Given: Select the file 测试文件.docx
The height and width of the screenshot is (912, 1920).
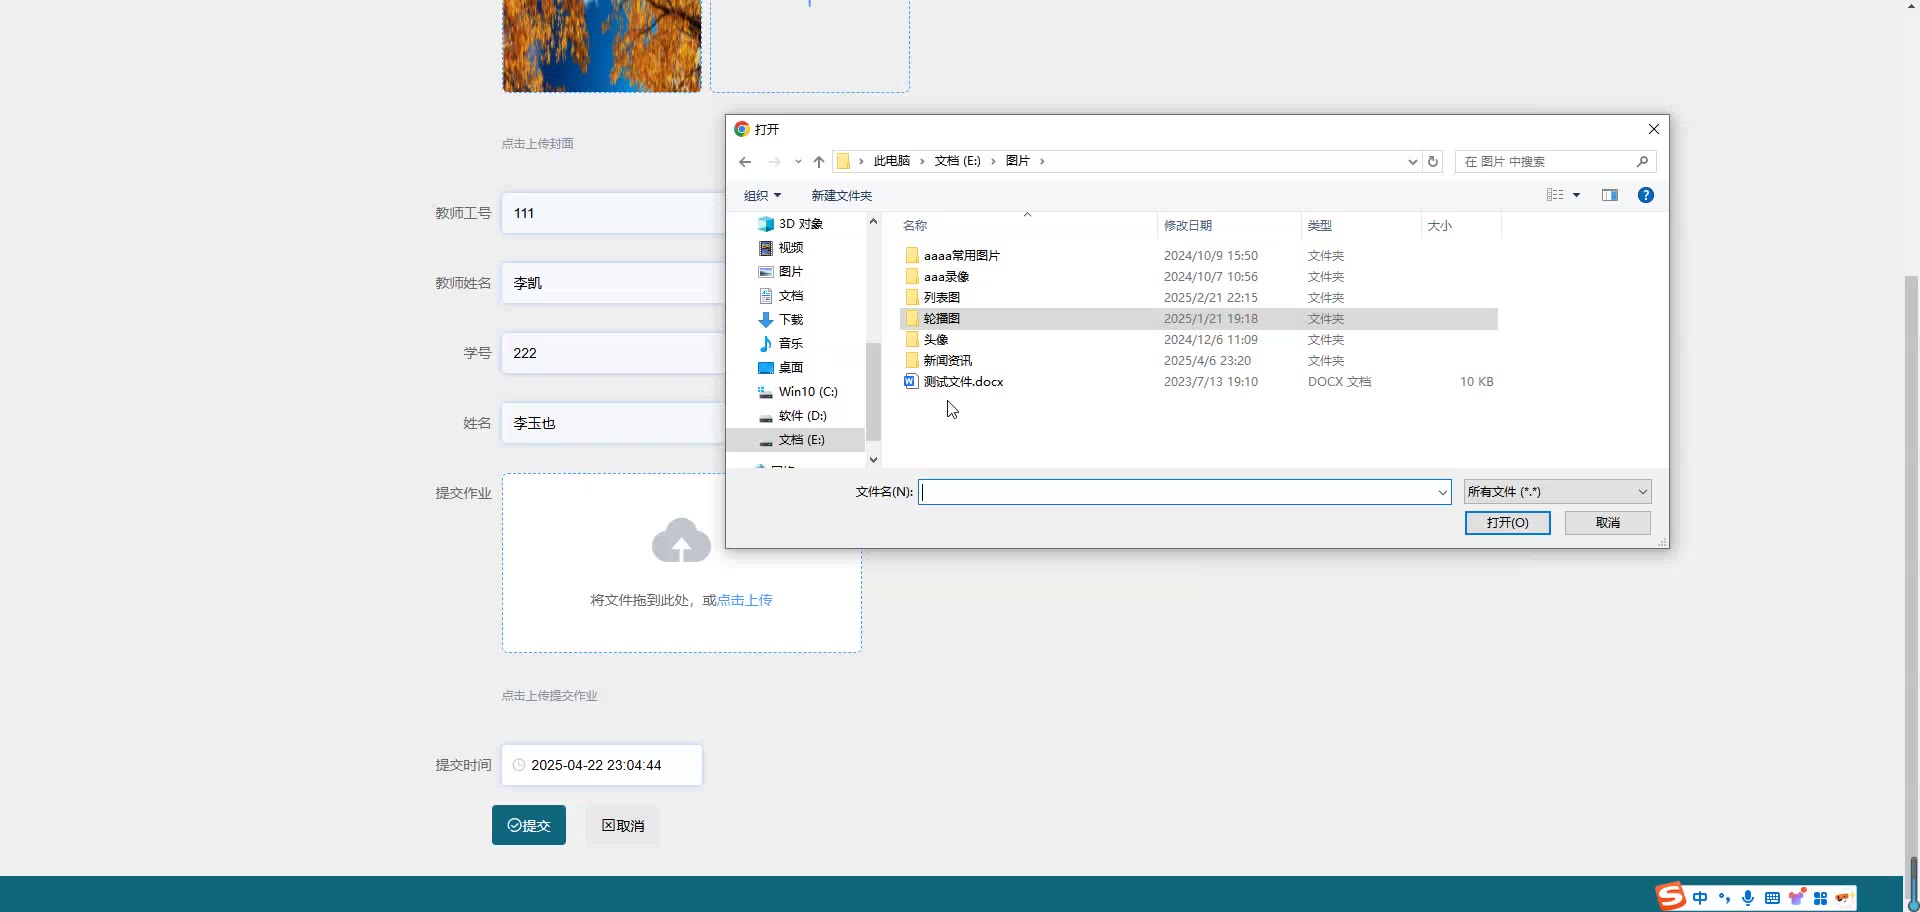Looking at the screenshot, I should point(1199,382).
